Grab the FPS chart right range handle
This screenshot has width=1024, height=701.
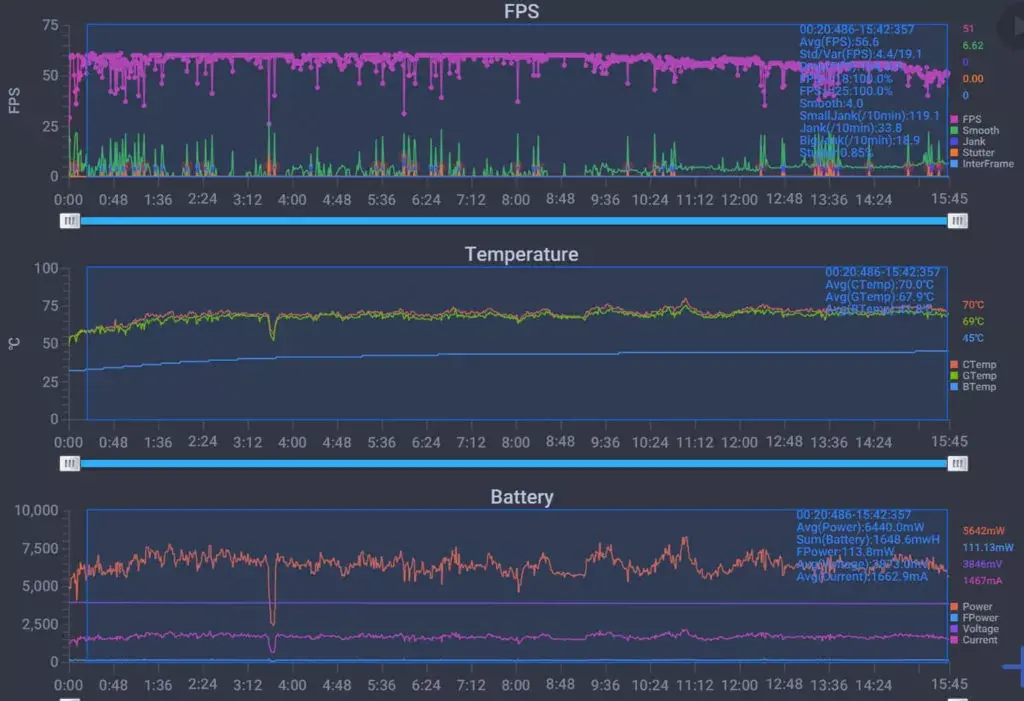(x=957, y=221)
